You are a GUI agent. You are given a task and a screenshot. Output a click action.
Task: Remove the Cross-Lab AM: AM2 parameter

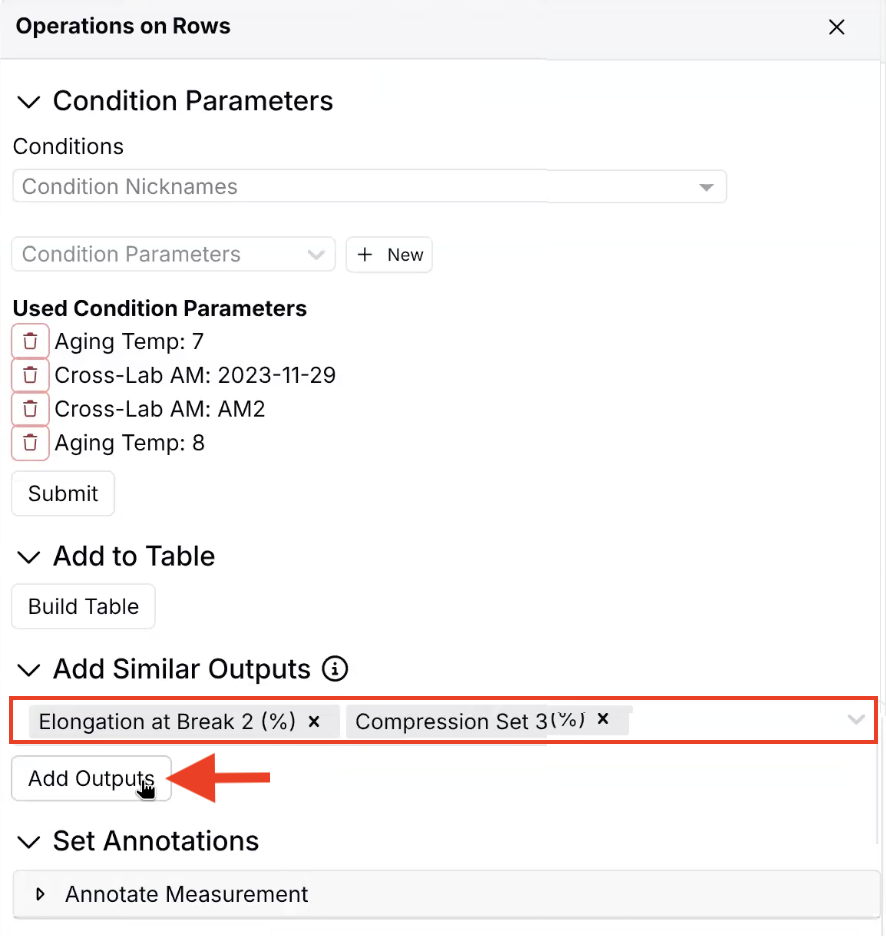30,409
